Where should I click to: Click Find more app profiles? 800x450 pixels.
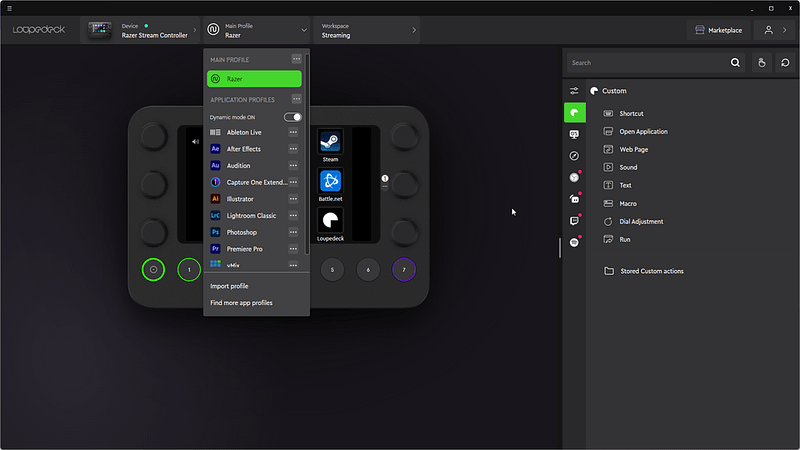(241, 303)
